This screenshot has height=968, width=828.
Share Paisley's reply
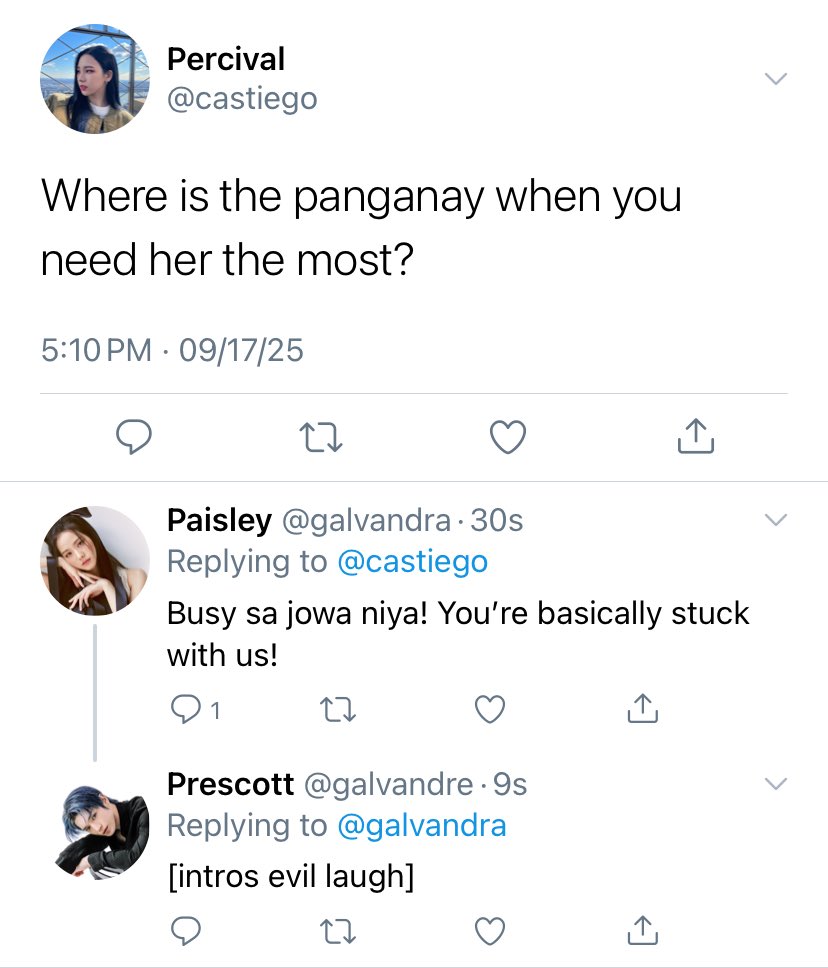pyautogui.click(x=642, y=708)
